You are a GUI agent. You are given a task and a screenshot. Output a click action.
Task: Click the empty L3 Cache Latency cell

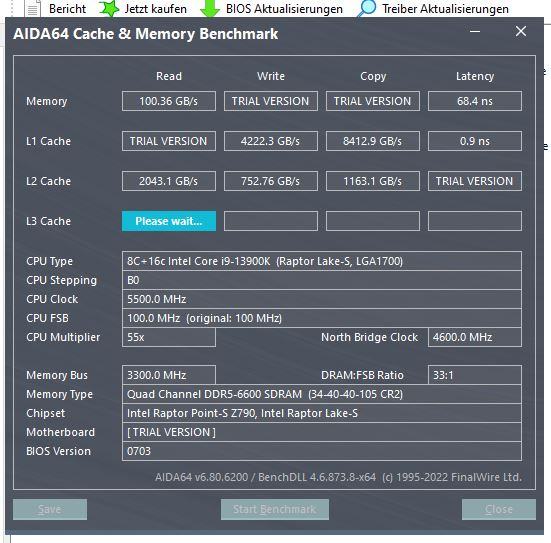(475, 221)
